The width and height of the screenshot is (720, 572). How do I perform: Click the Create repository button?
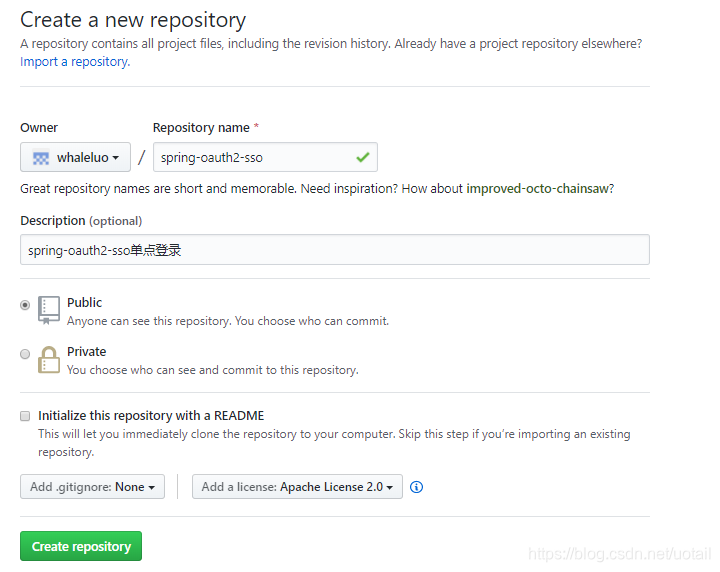tap(81, 546)
